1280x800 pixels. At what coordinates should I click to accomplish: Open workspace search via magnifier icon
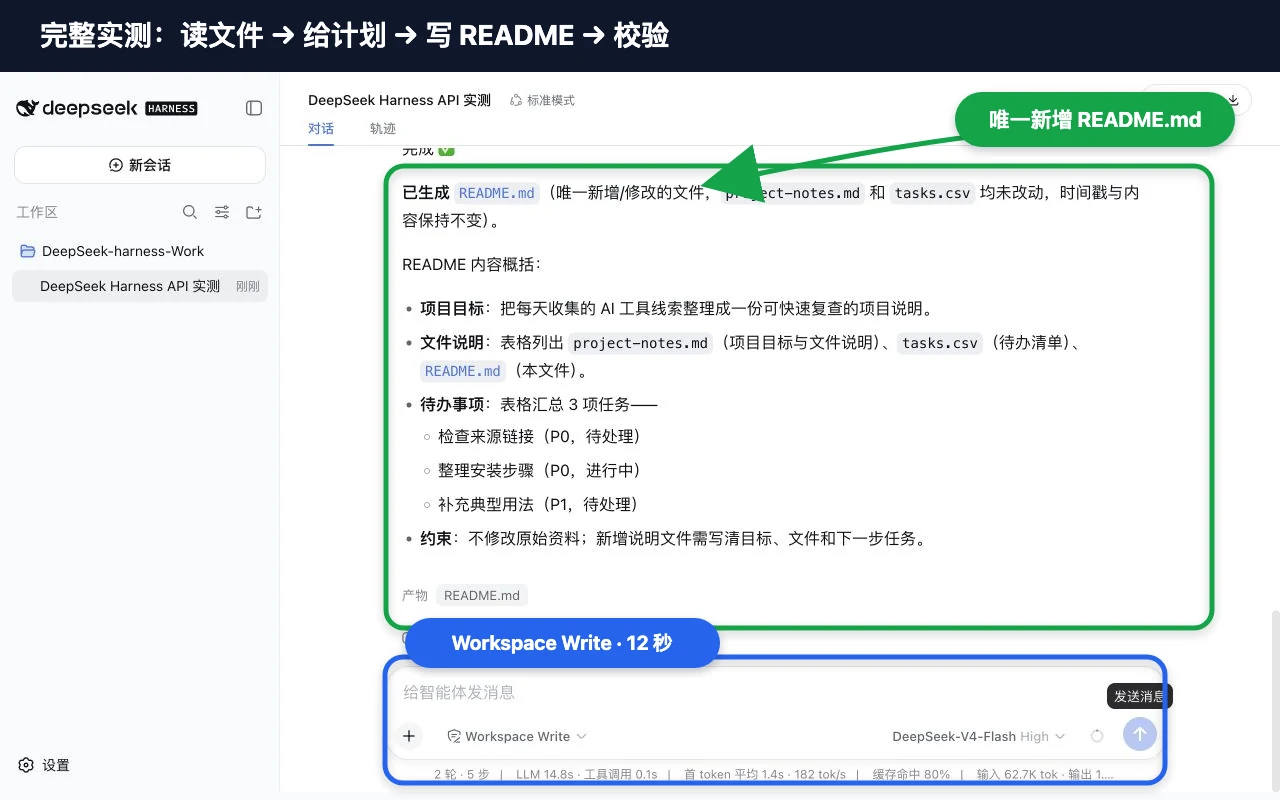pos(190,212)
